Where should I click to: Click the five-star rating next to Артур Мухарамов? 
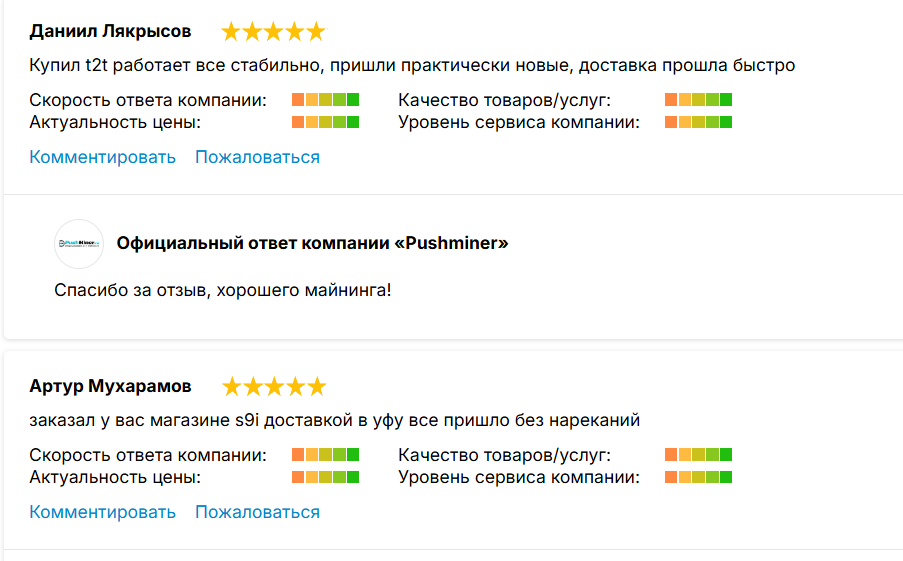274,386
